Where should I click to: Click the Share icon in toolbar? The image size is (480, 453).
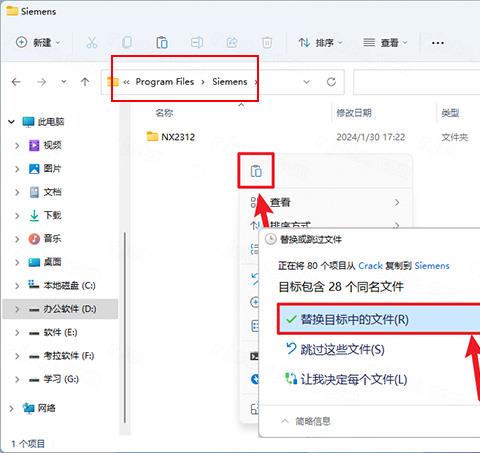232,43
